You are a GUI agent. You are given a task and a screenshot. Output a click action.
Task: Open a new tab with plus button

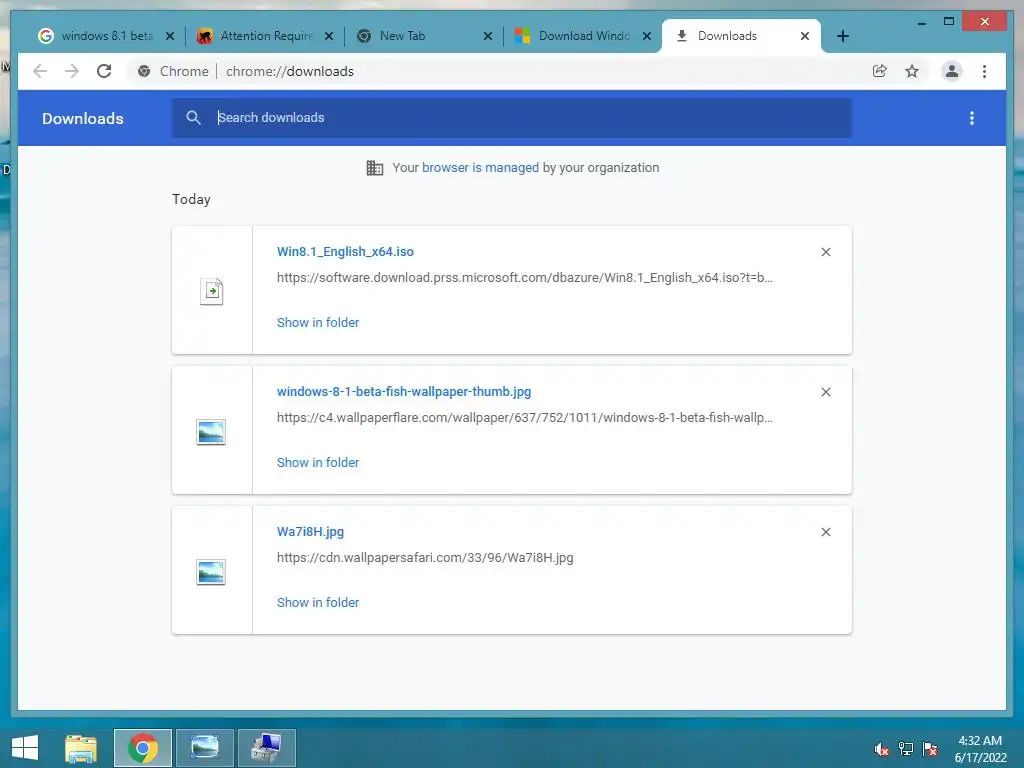843,36
